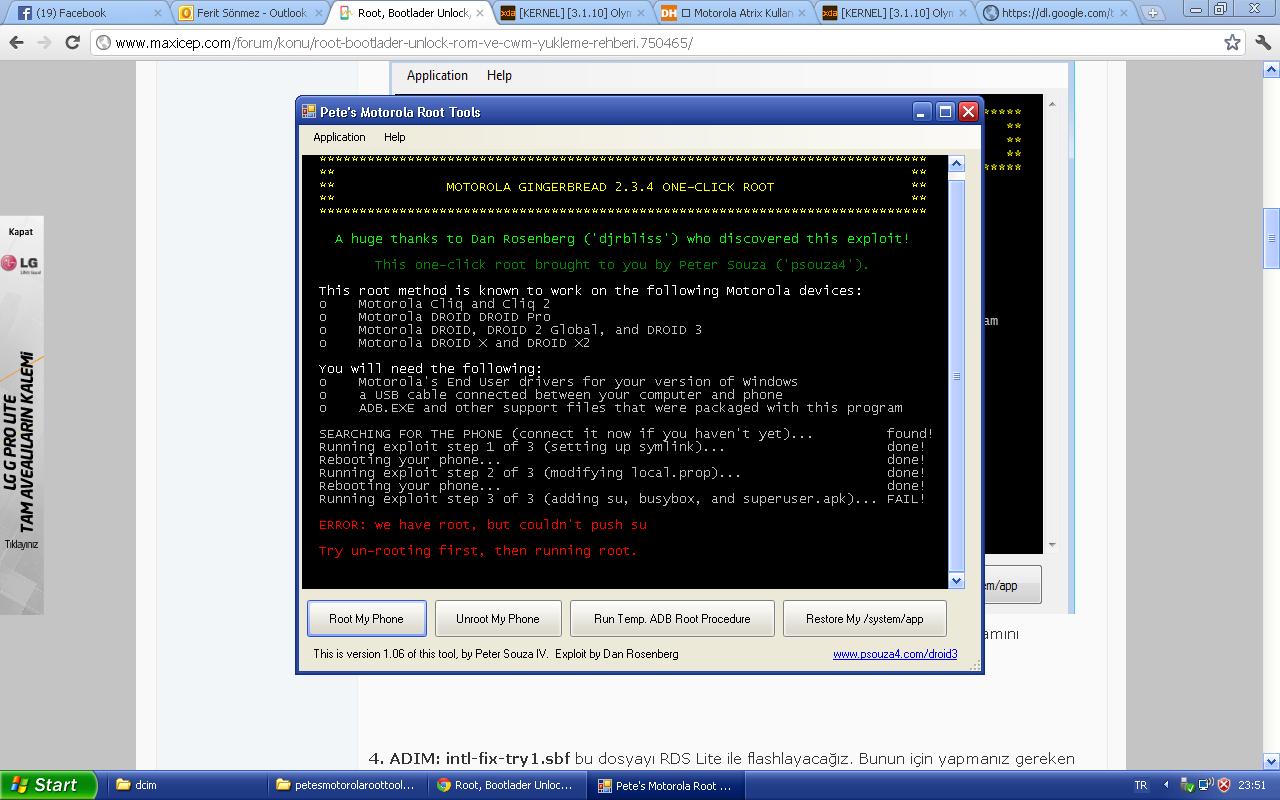Bookmark page with star icon
The height and width of the screenshot is (800, 1280).
(1233, 43)
